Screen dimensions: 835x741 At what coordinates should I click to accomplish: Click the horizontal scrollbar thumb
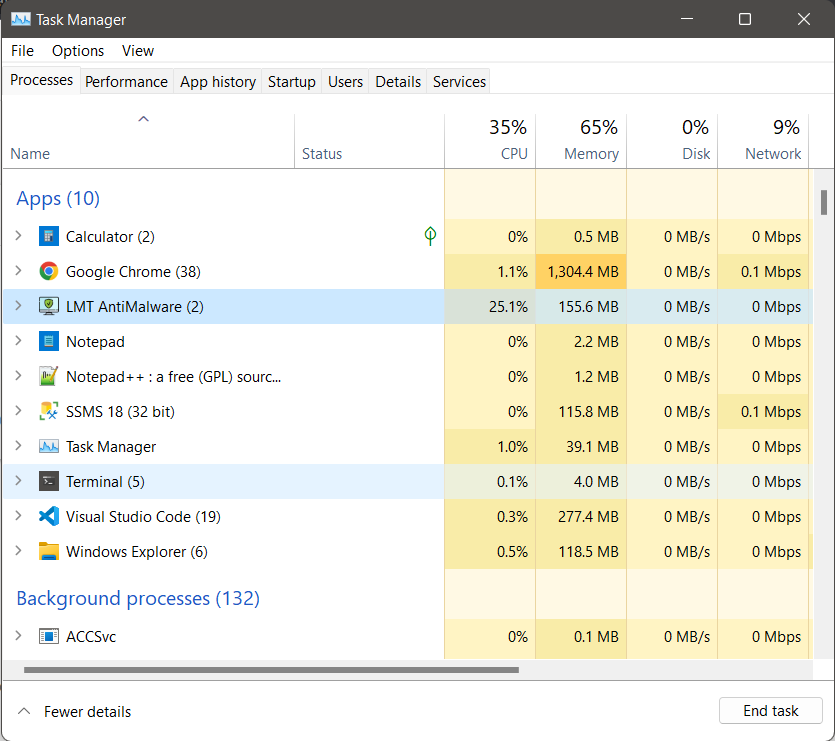270,670
